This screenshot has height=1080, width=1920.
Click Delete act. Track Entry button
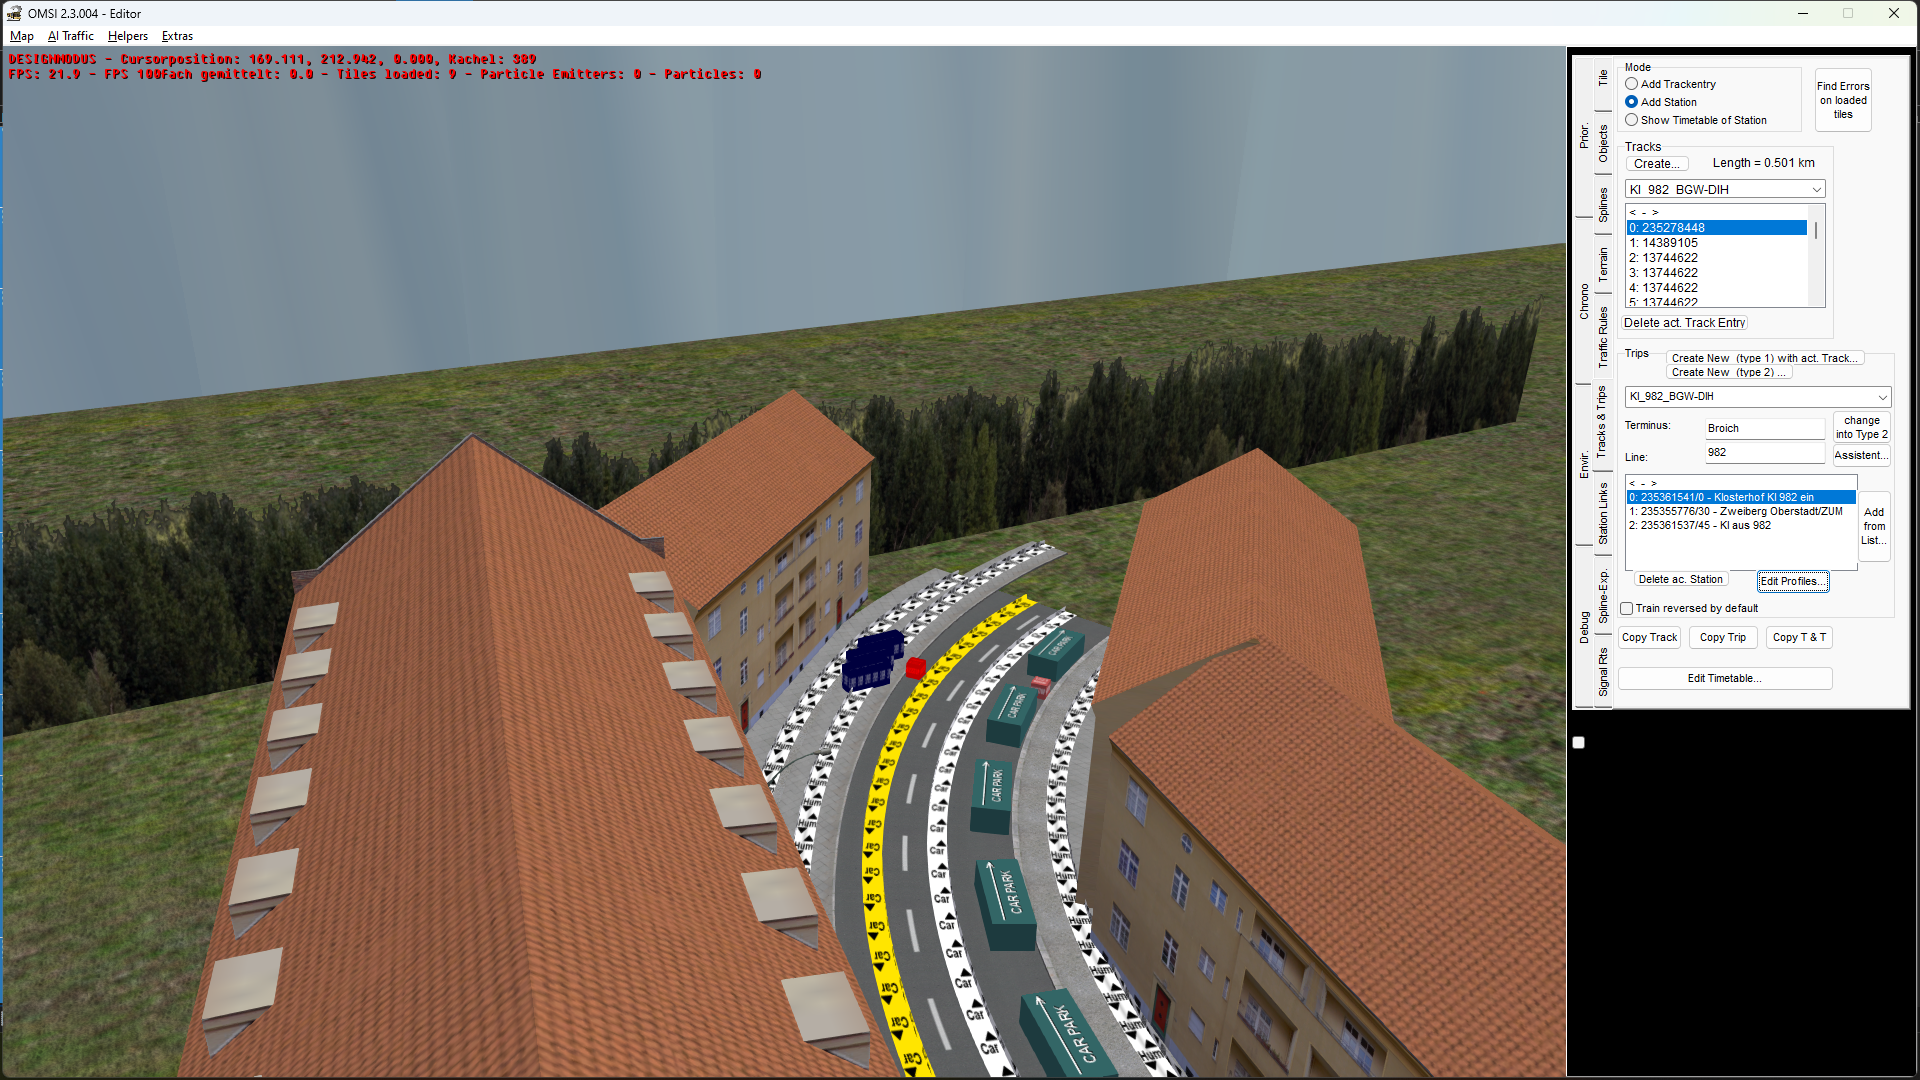1684,323
